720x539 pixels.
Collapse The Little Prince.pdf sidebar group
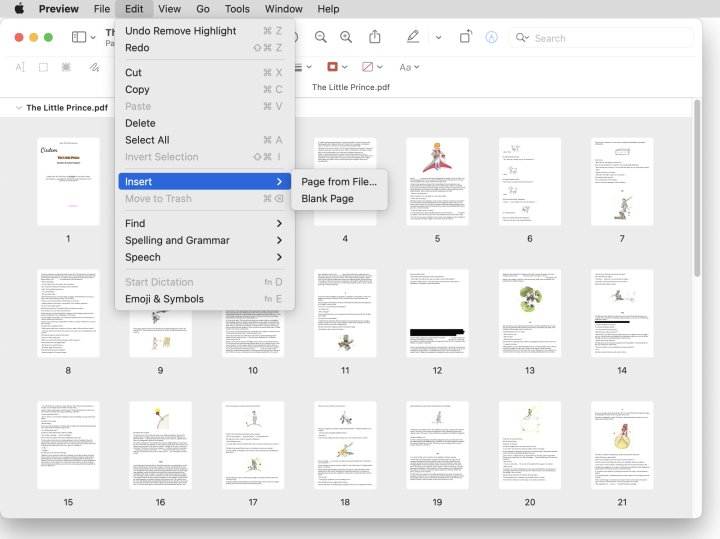[x=19, y=107]
